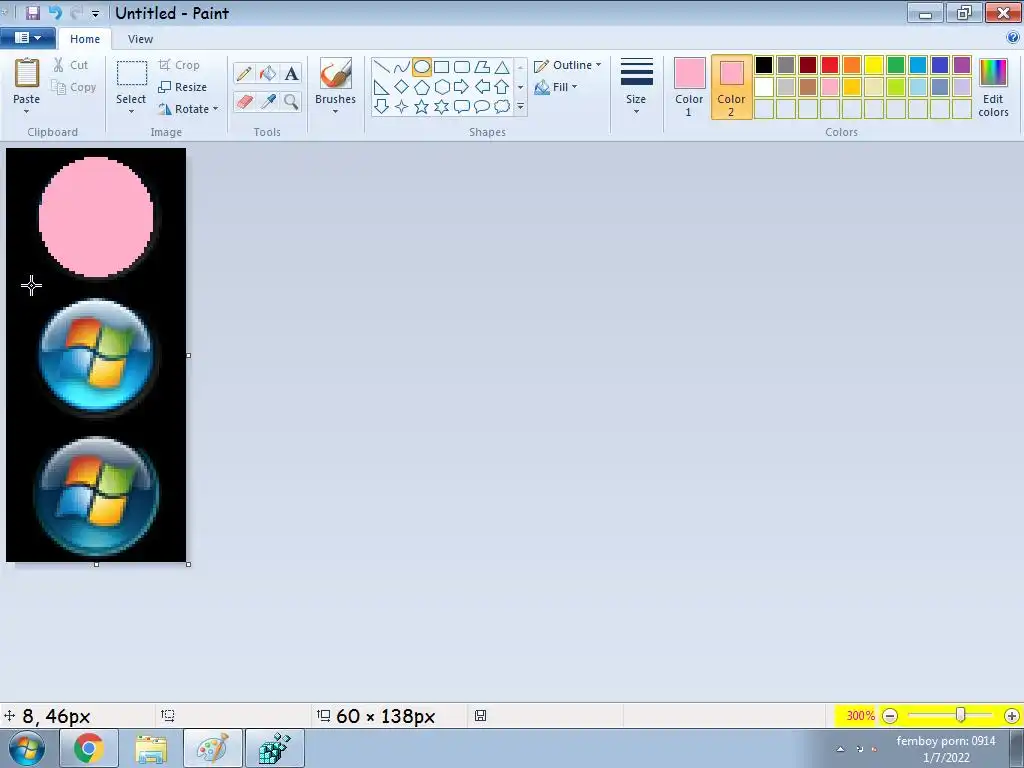The width and height of the screenshot is (1024, 768).
Task: Click the Edit colors button
Action: coord(993,88)
